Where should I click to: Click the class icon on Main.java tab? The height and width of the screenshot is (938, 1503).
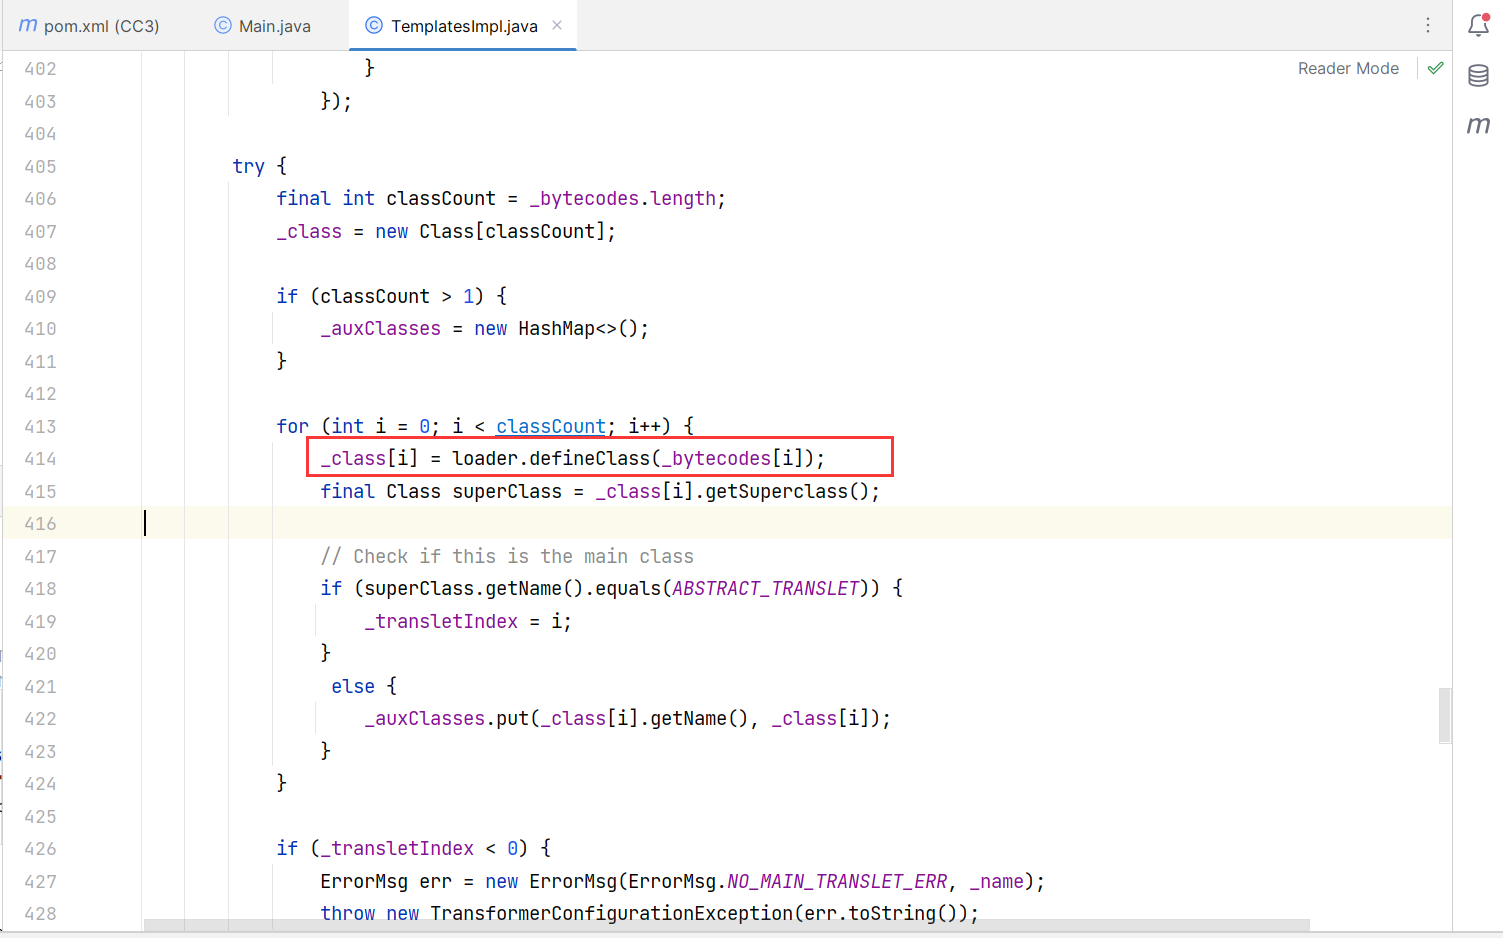click(223, 26)
